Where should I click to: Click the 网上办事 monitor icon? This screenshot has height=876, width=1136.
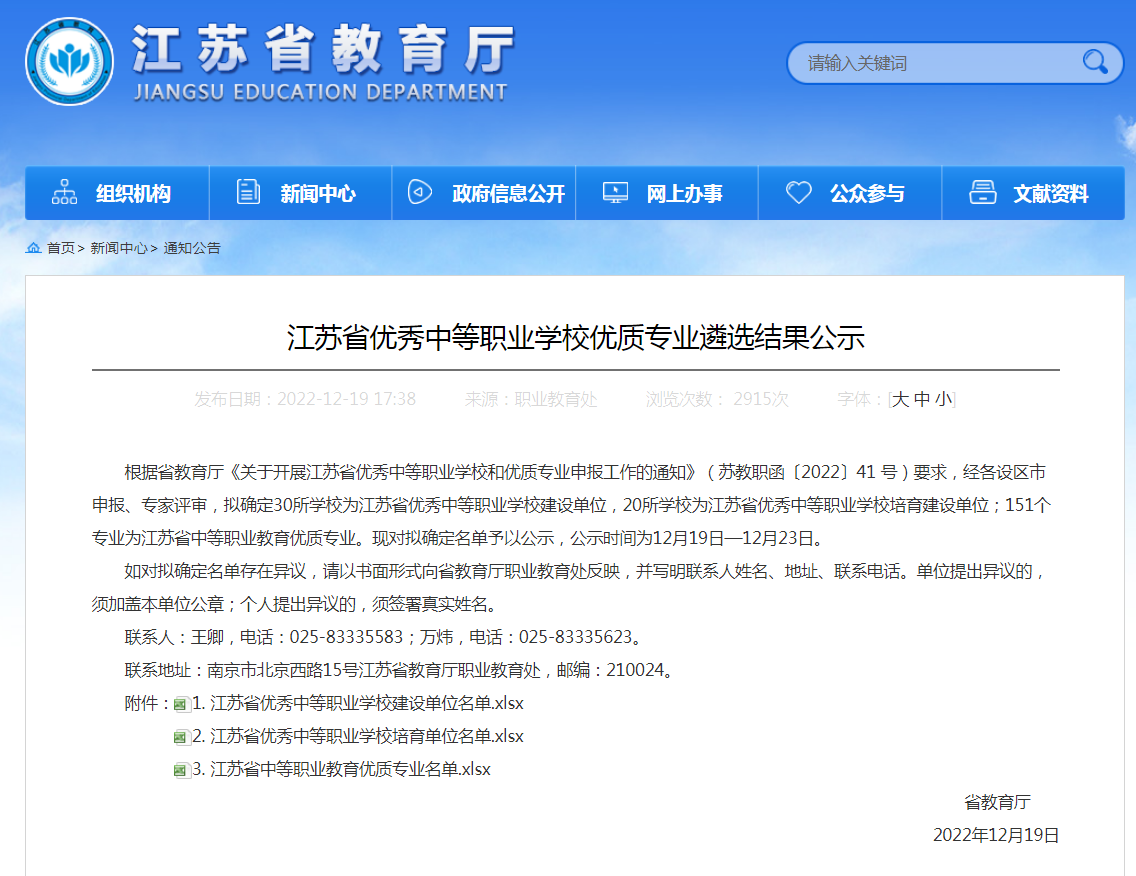615,193
